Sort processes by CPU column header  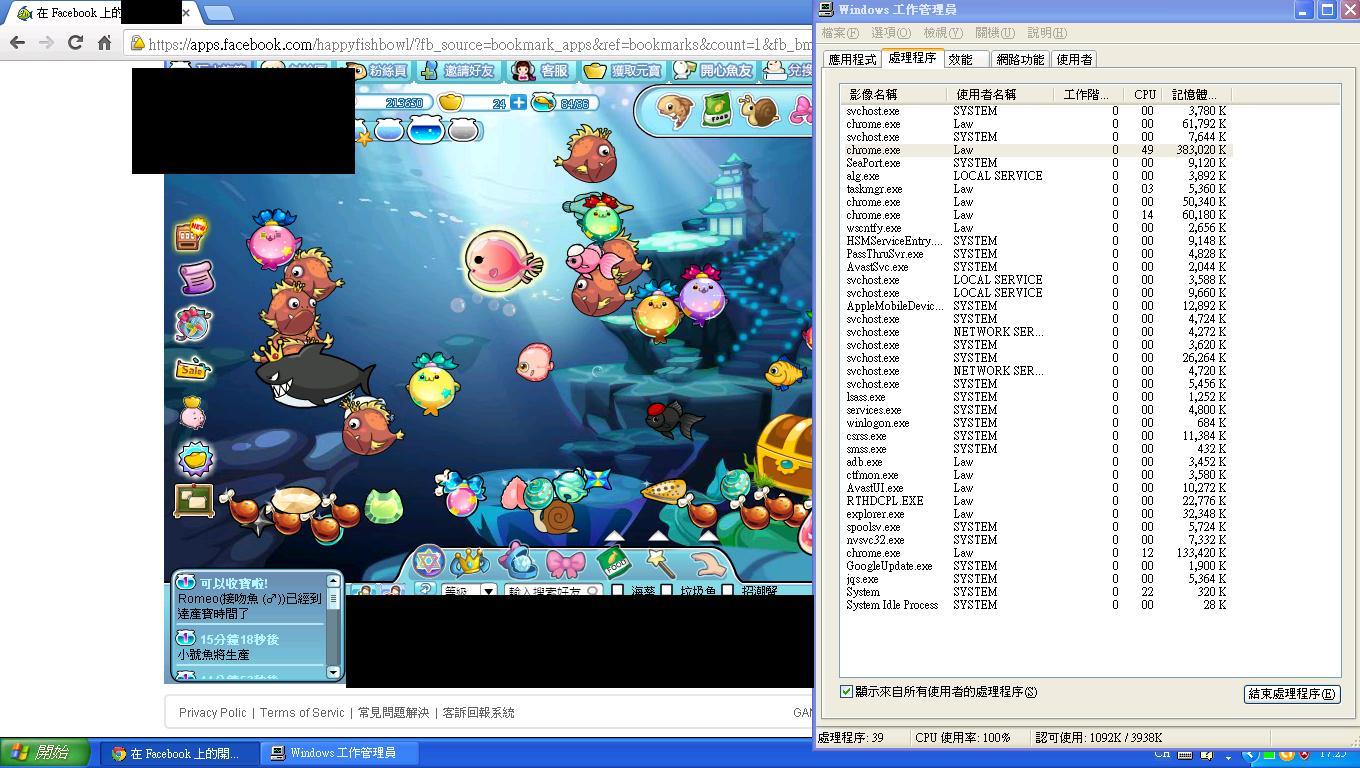click(1145, 94)
